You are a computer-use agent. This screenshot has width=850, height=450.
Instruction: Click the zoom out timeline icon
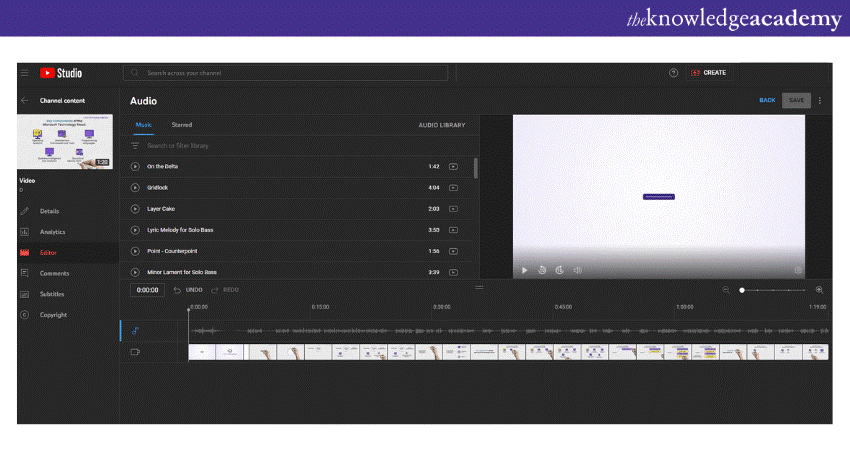pyautogui.click(x=726, y=289)
